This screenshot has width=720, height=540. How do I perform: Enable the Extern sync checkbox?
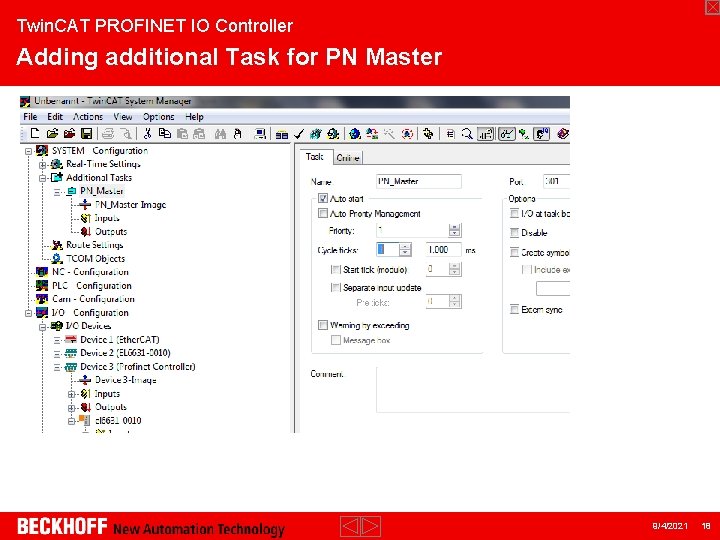pyautogui.click(x=514, y=309)
